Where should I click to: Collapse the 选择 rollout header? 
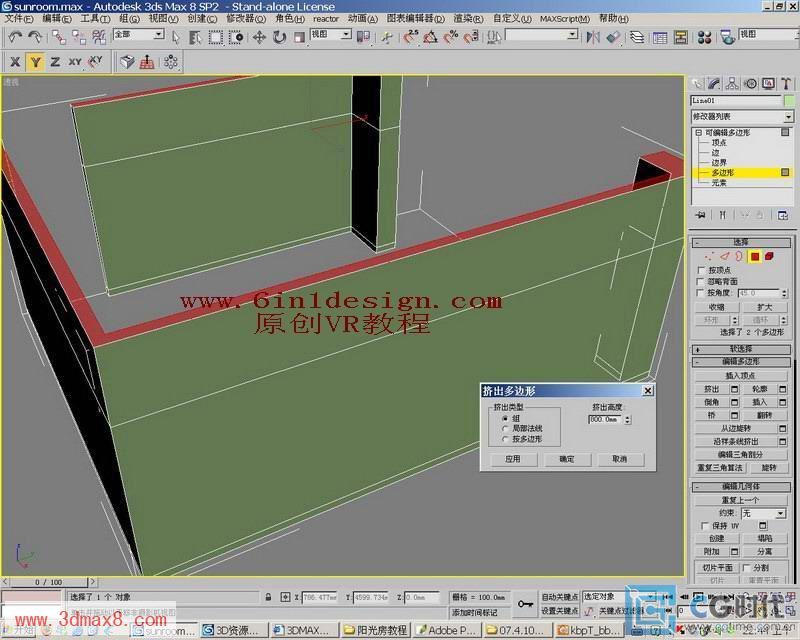(741, 242)
